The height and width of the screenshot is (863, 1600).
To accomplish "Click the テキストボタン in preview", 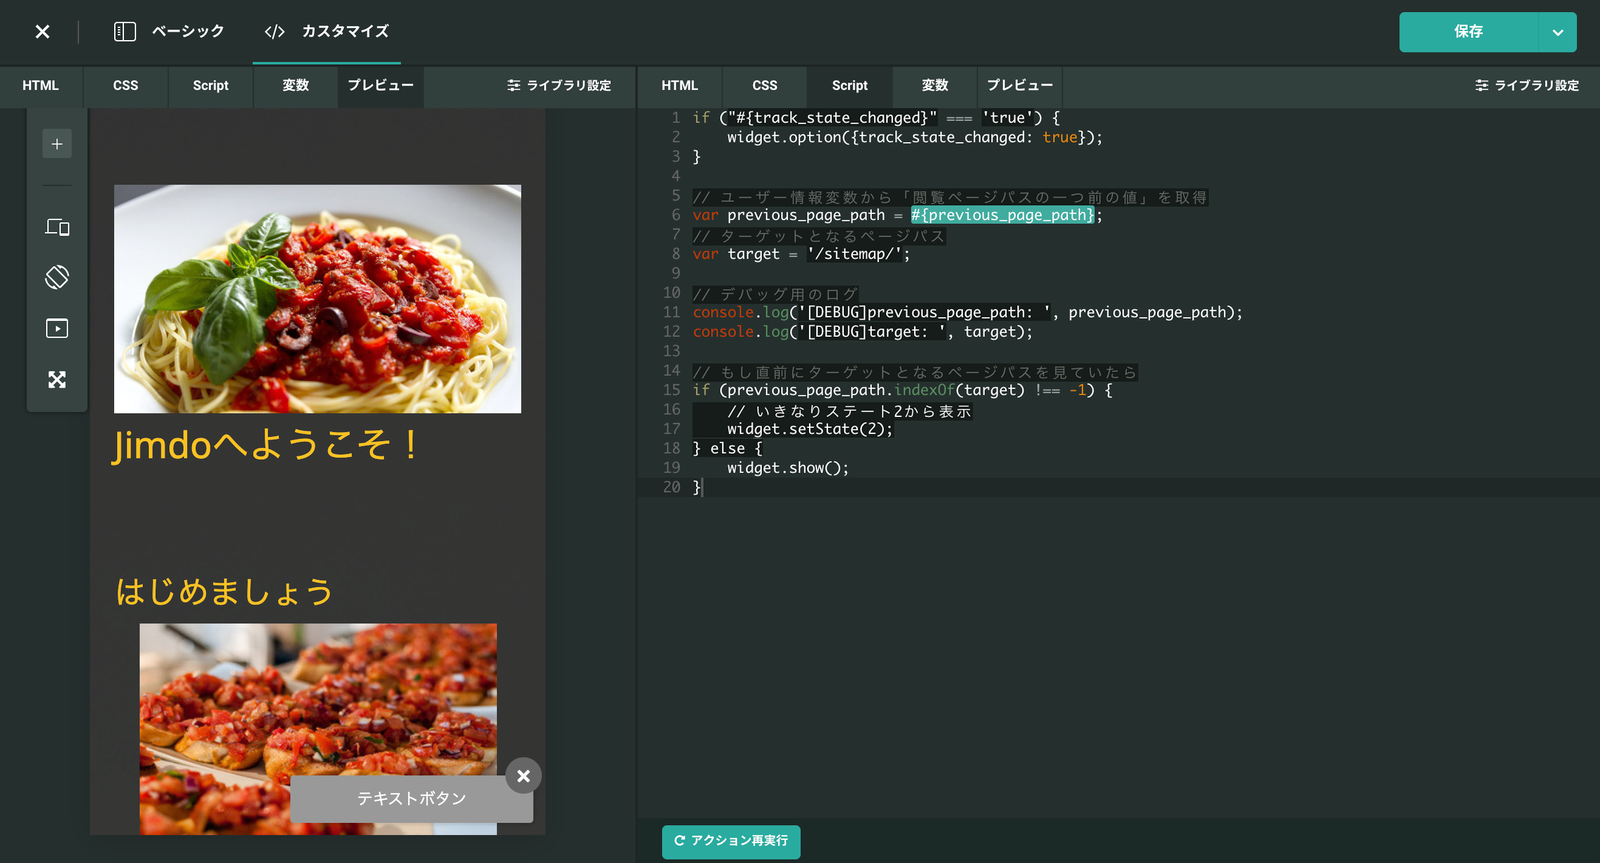I will coord(412,799).
